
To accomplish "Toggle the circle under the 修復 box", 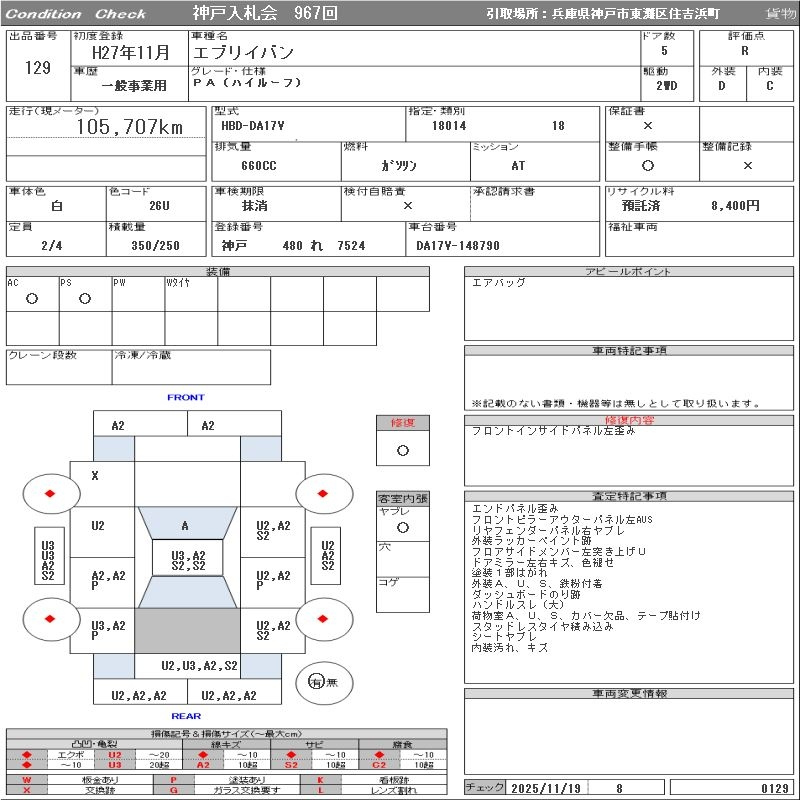I will pyautogui.click(x=402, y=450).
